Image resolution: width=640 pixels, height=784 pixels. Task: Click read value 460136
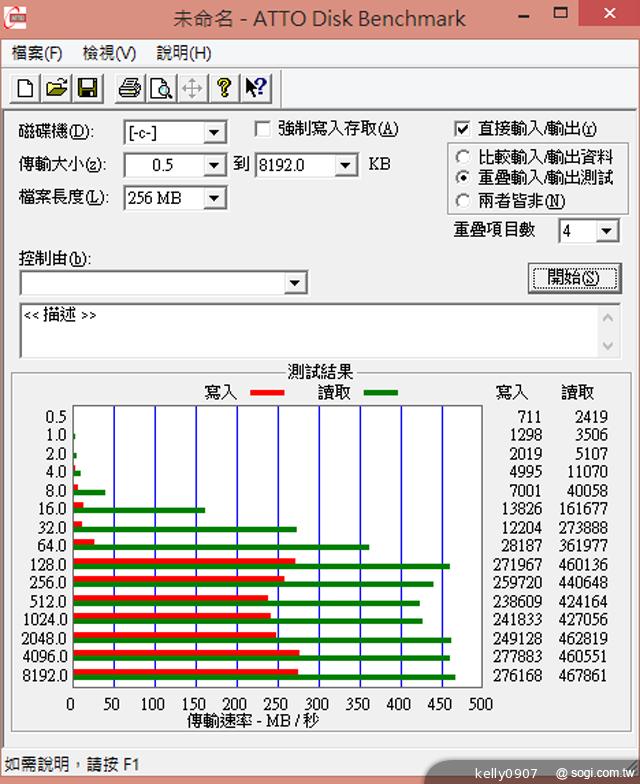583,564
